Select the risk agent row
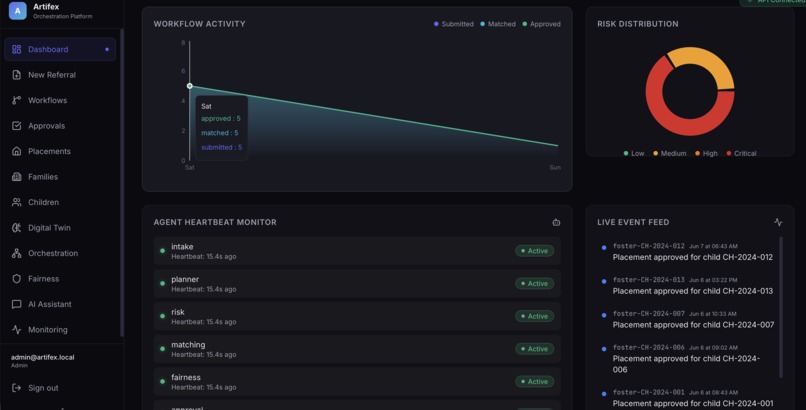Screen dimensions: 806x410 pyautogui.click(x=357, y=316)
